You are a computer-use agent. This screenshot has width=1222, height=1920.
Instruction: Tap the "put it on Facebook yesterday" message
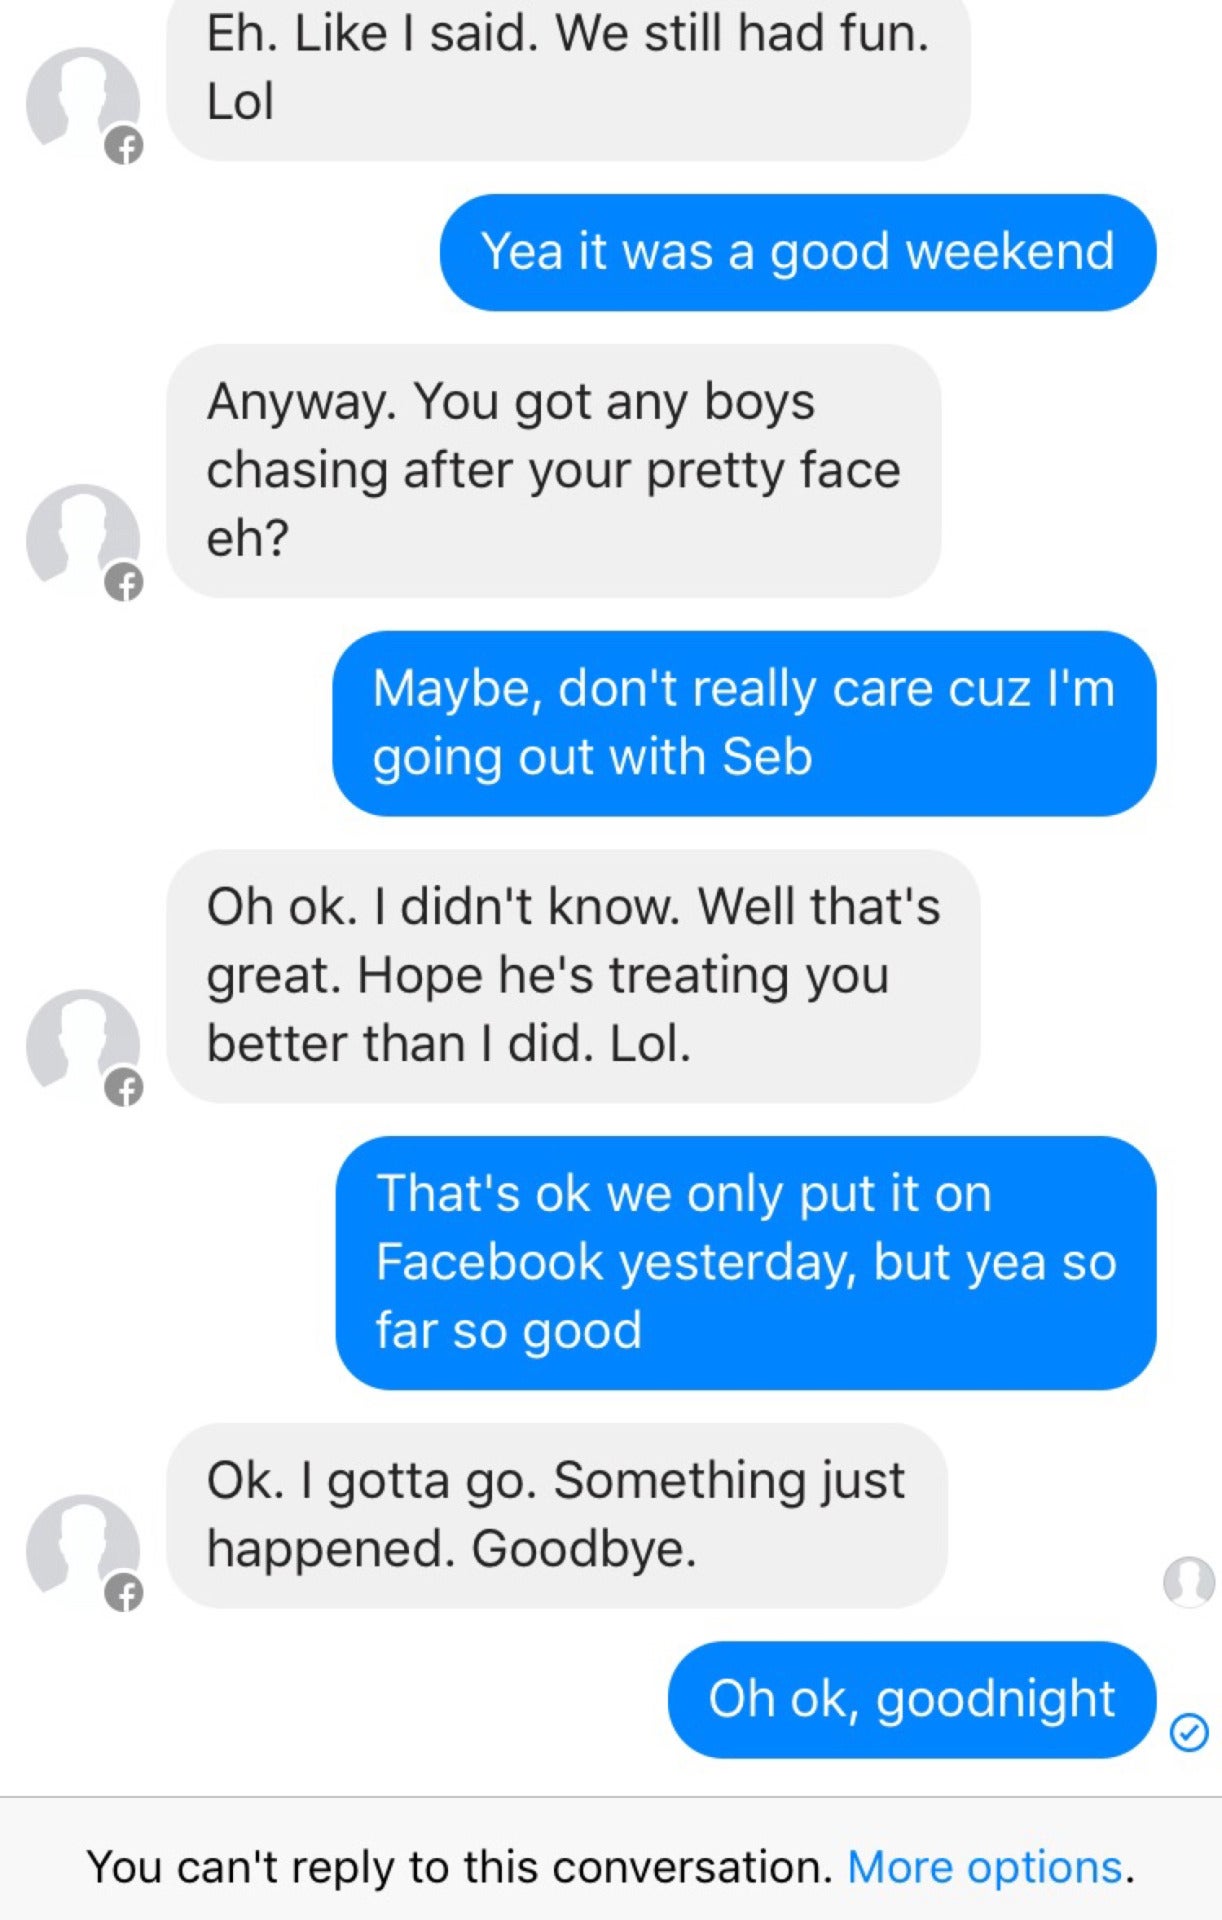pos(745,1262)
